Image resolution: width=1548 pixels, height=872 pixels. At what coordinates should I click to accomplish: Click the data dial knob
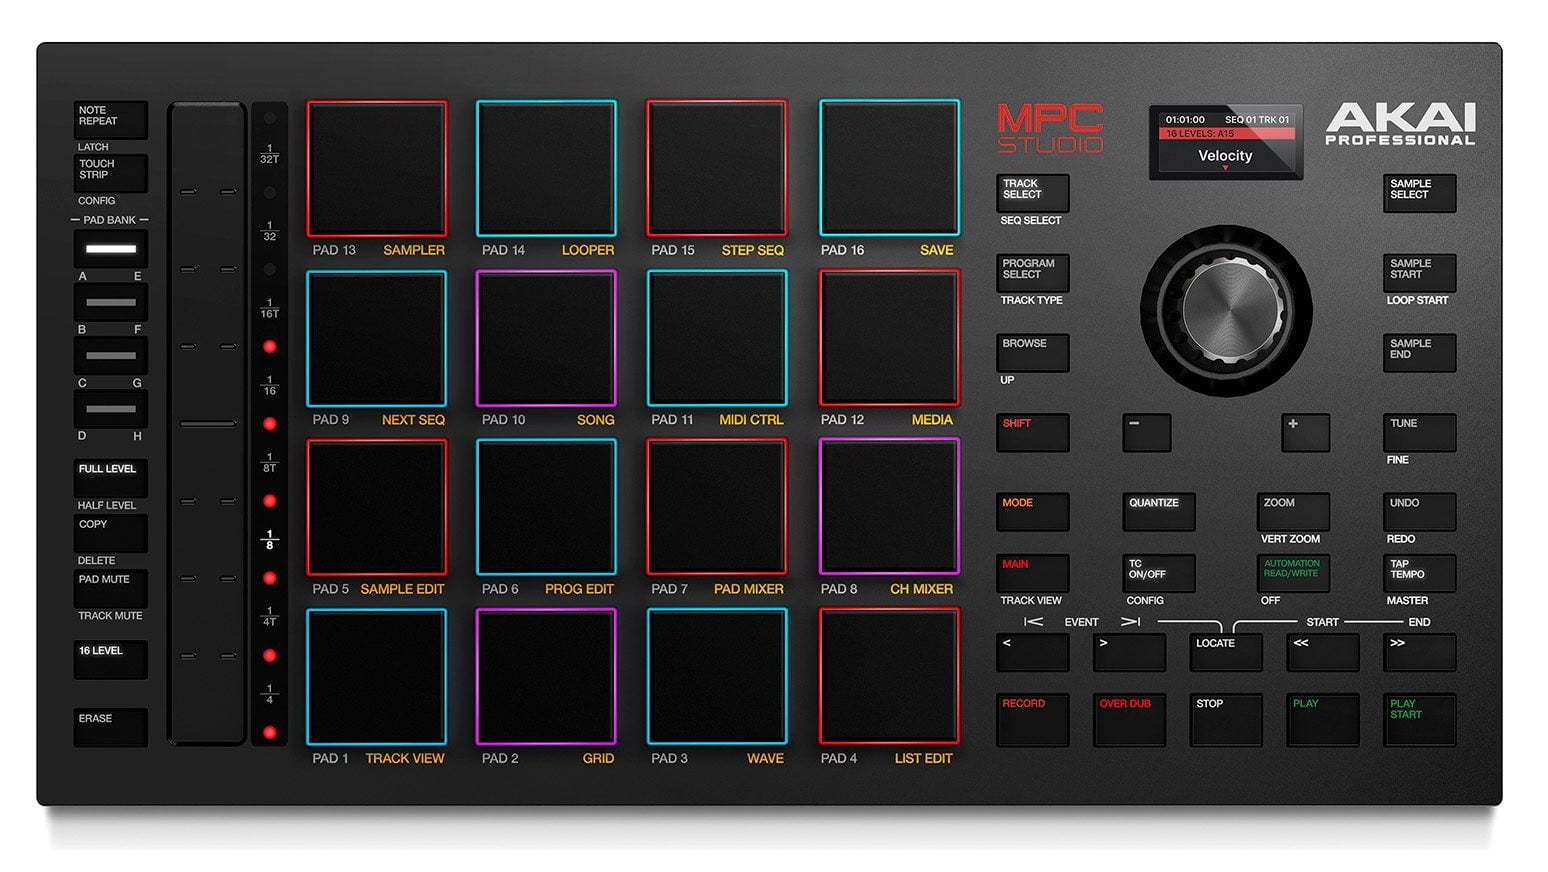pos(1227,310)
